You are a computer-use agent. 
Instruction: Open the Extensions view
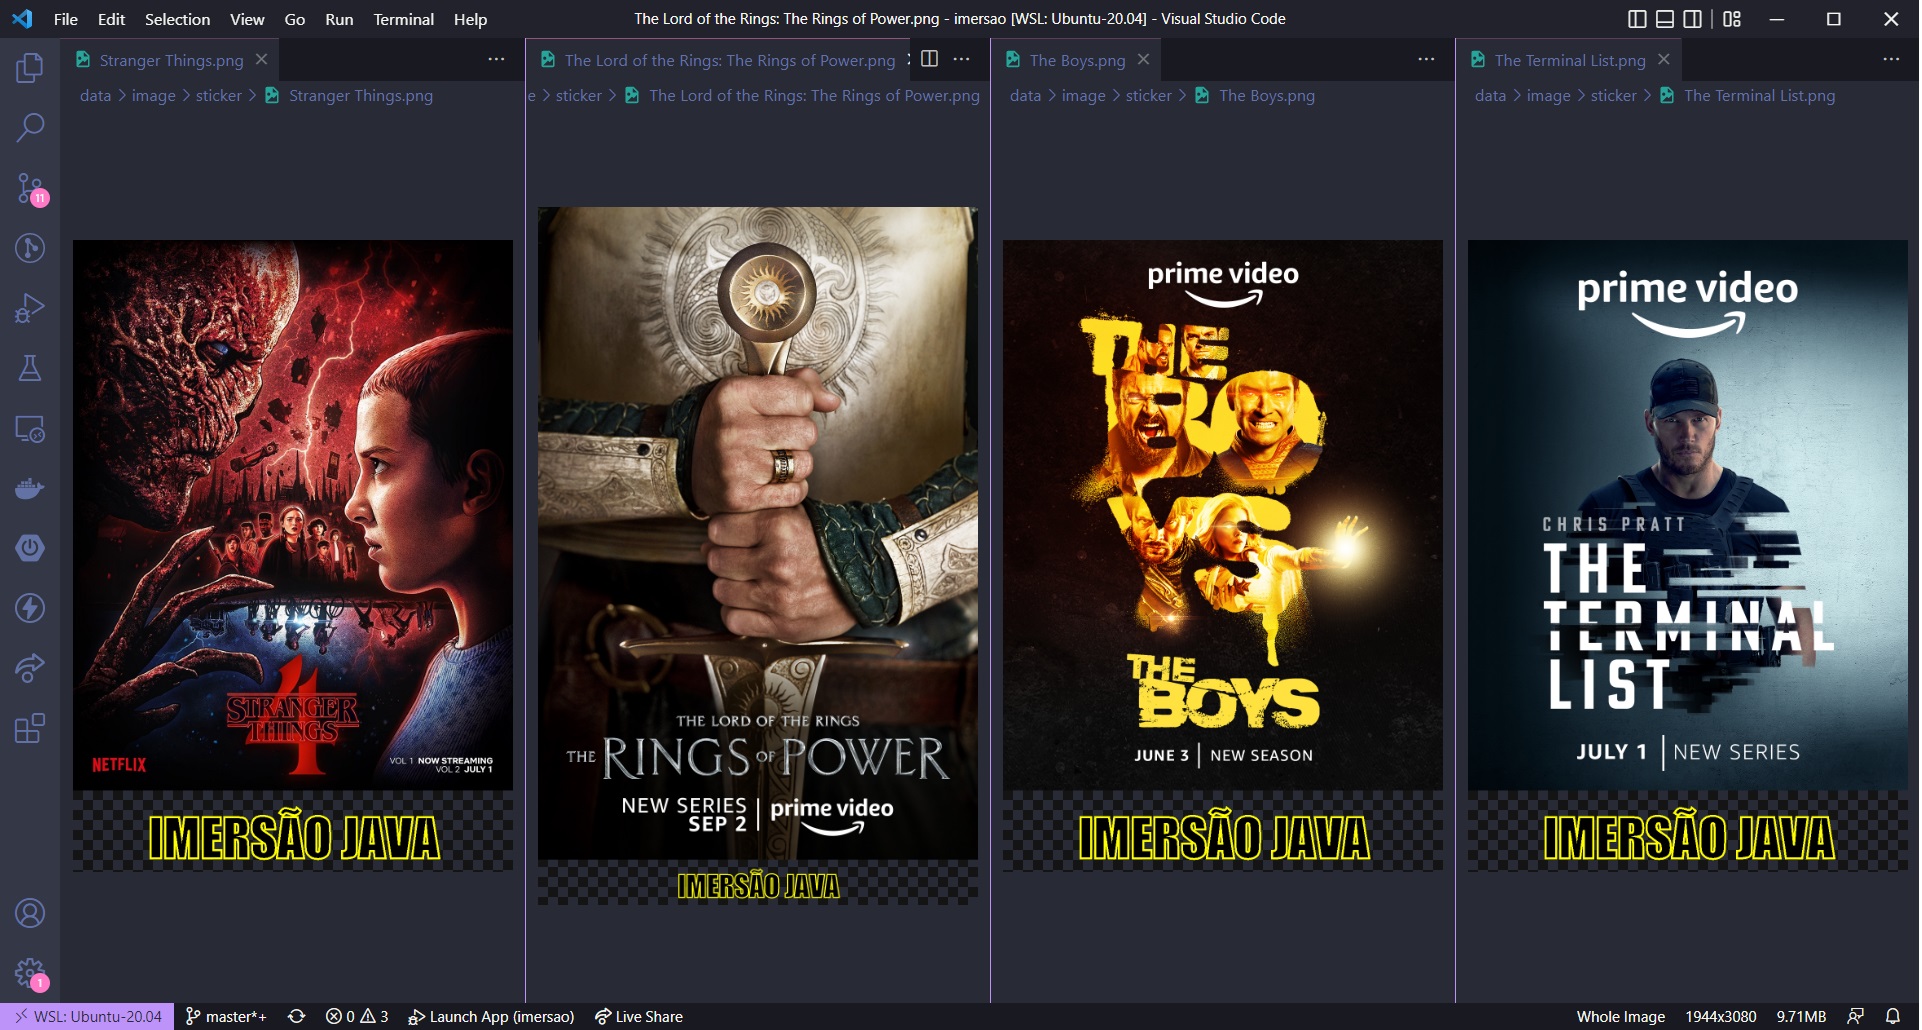point(30,728)
